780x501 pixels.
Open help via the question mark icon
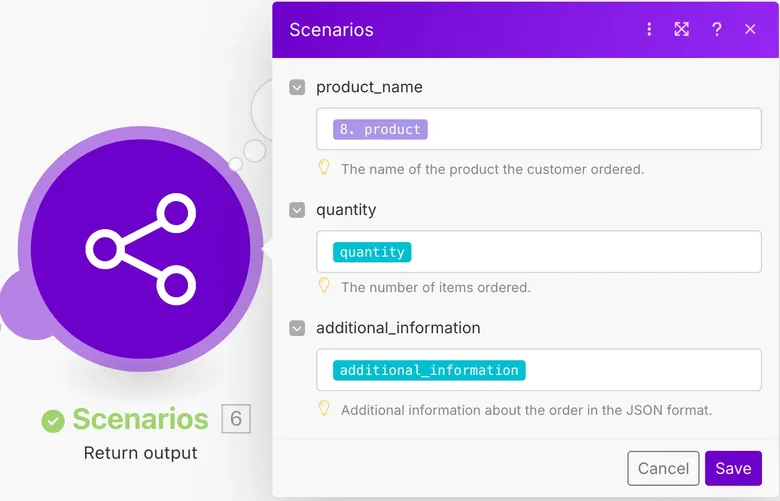[716, 29]
